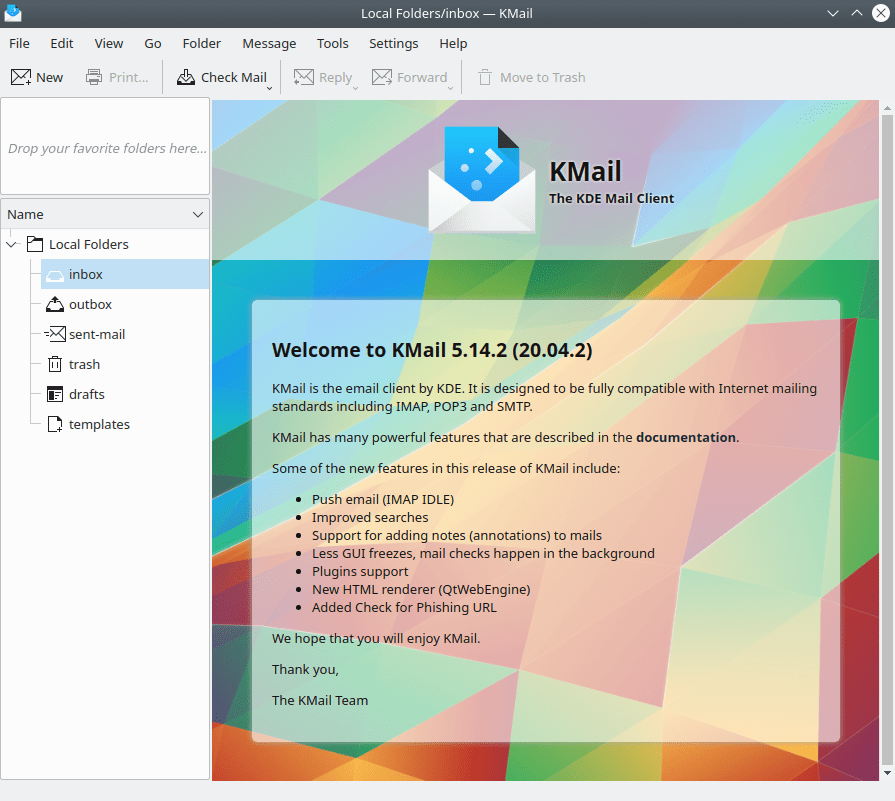Click the New message icon
Image resolution: width=895 pixels, height=801 pixels.
(x=21, y=76)
